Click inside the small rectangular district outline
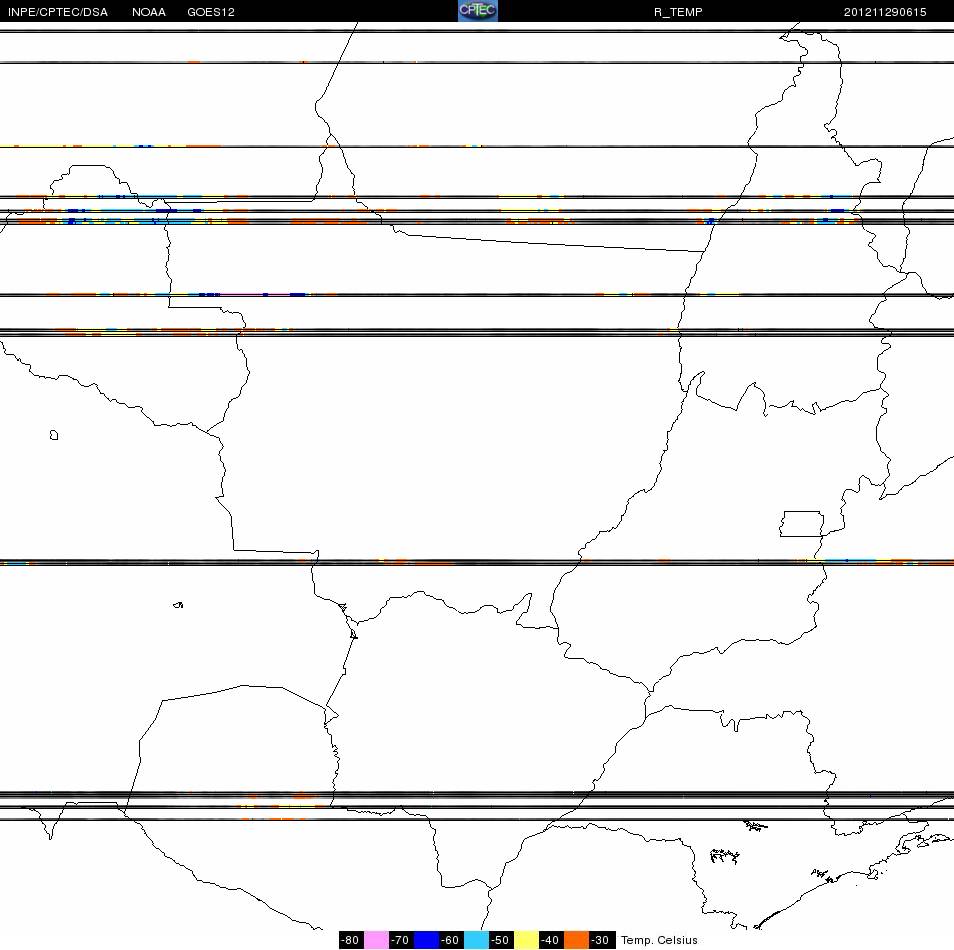Image resolution: width=954 pixels, height=950 pixels. click(802, 524)
